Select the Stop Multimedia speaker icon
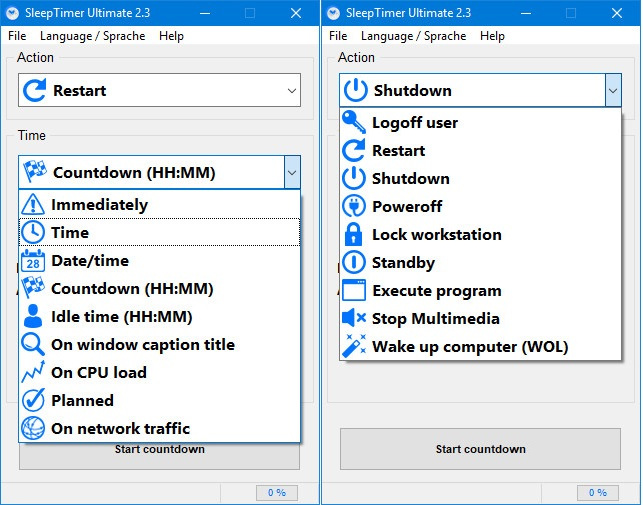Screen dimensions: 643x505 [353, 318]
